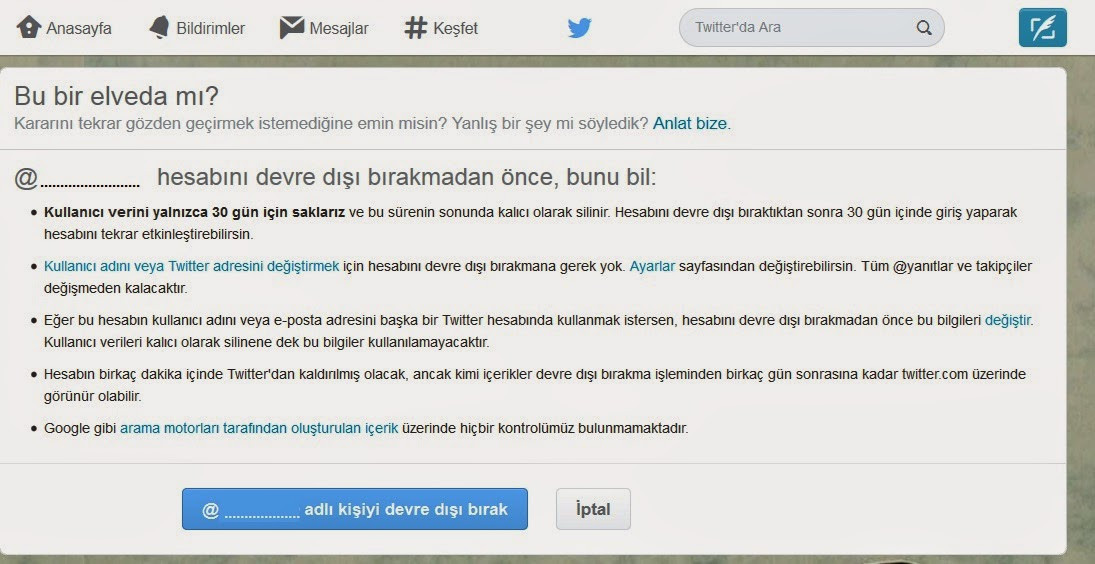Click the Bildirimler bell icon
This screenshot has width=1095, height=564.
coord(159,27)
